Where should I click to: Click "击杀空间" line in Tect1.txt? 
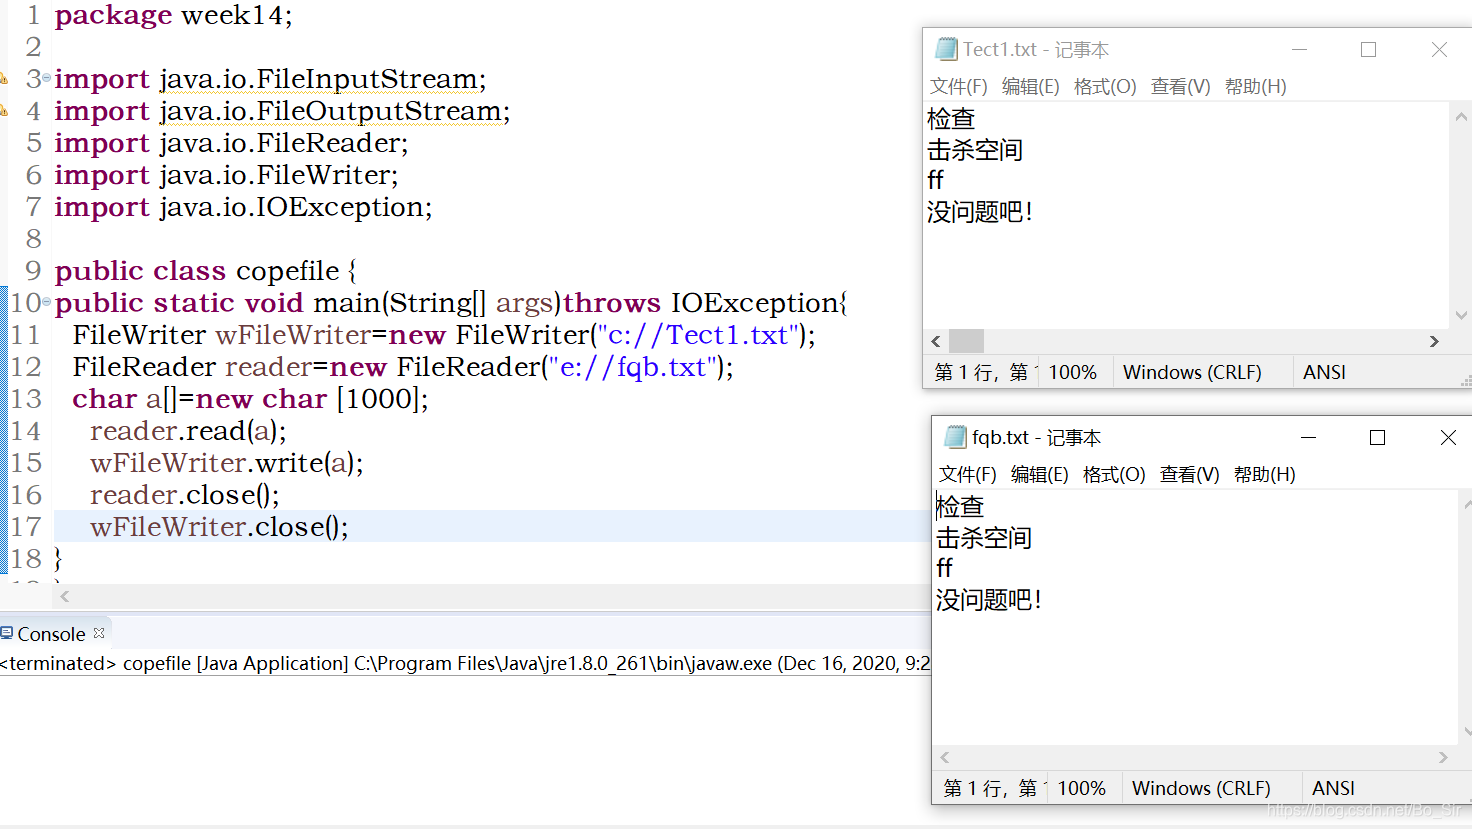(x=975, y=150)
